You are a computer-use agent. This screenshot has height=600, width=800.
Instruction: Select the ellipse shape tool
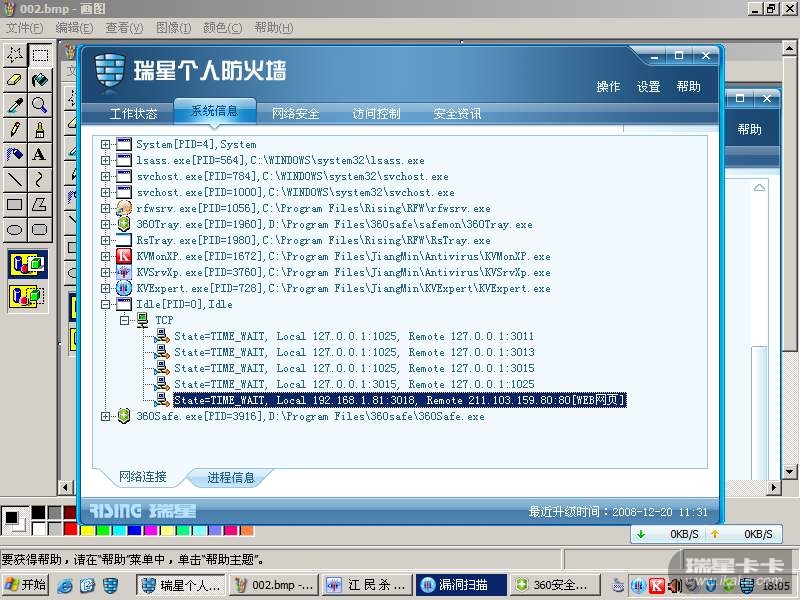15,230
